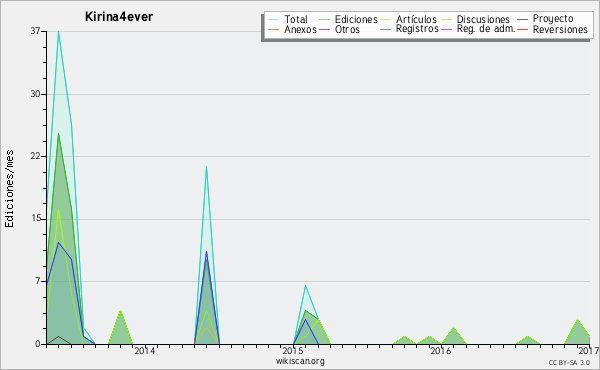Click the mid-2014 Total peak near 21
This screenshot has width=600, height=370.
(207, 166)
